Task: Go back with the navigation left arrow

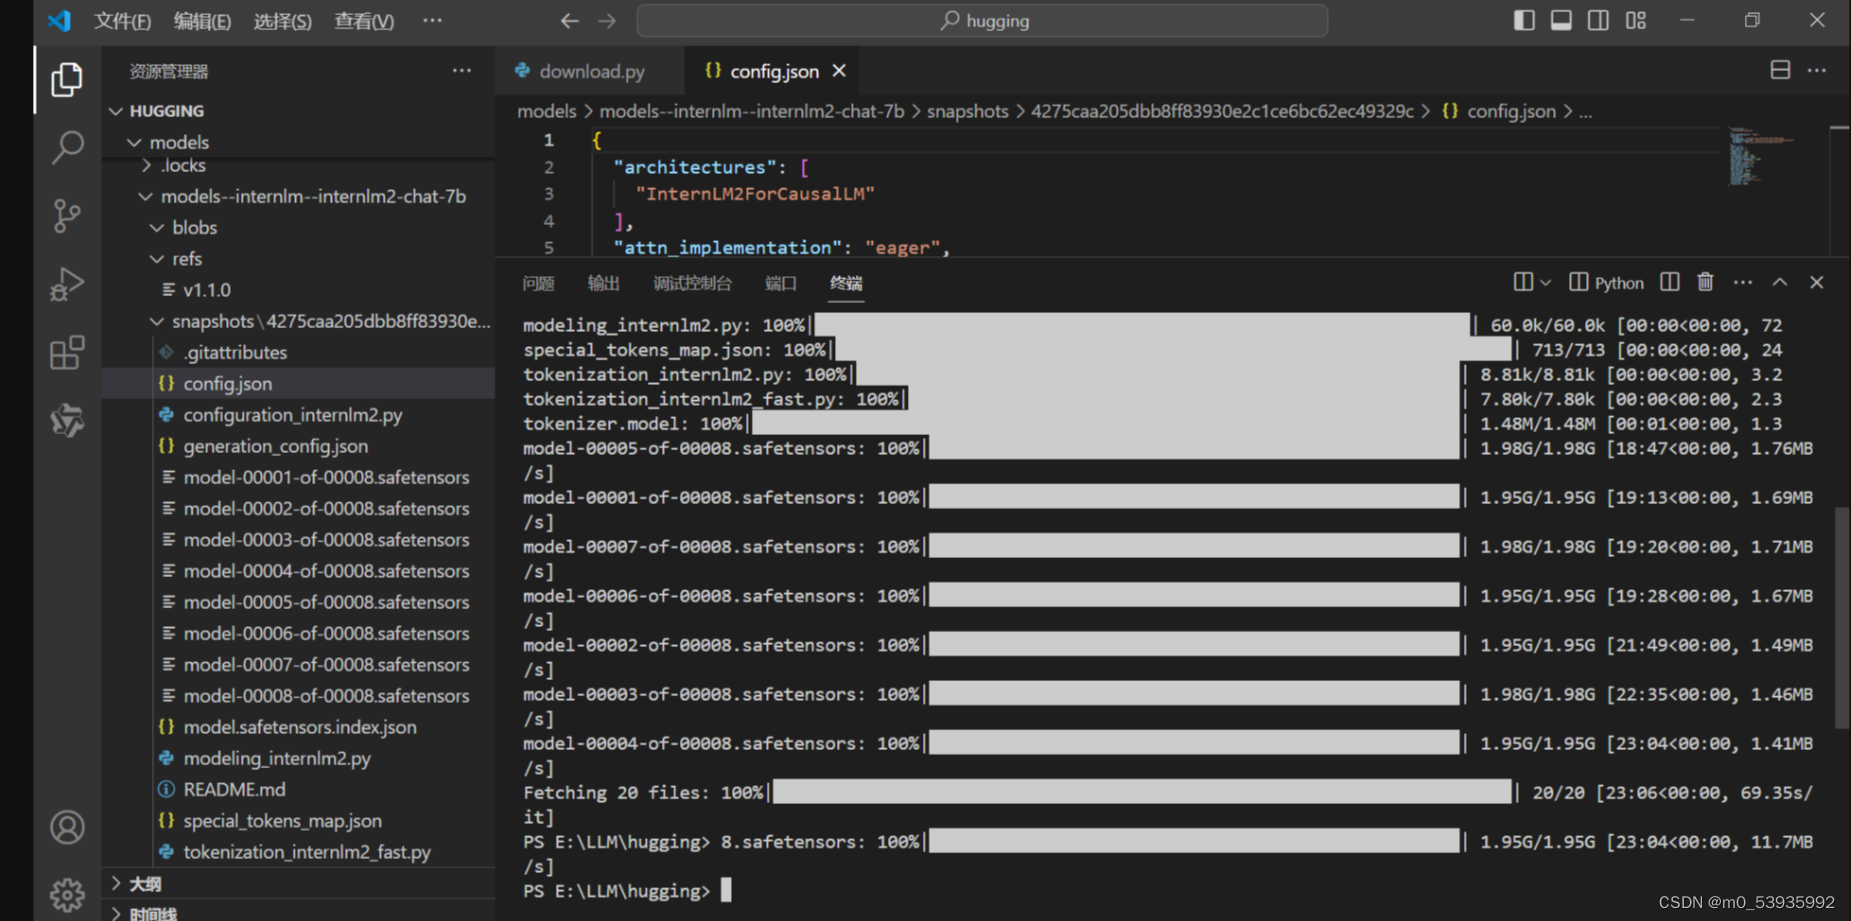Action: 569,20
